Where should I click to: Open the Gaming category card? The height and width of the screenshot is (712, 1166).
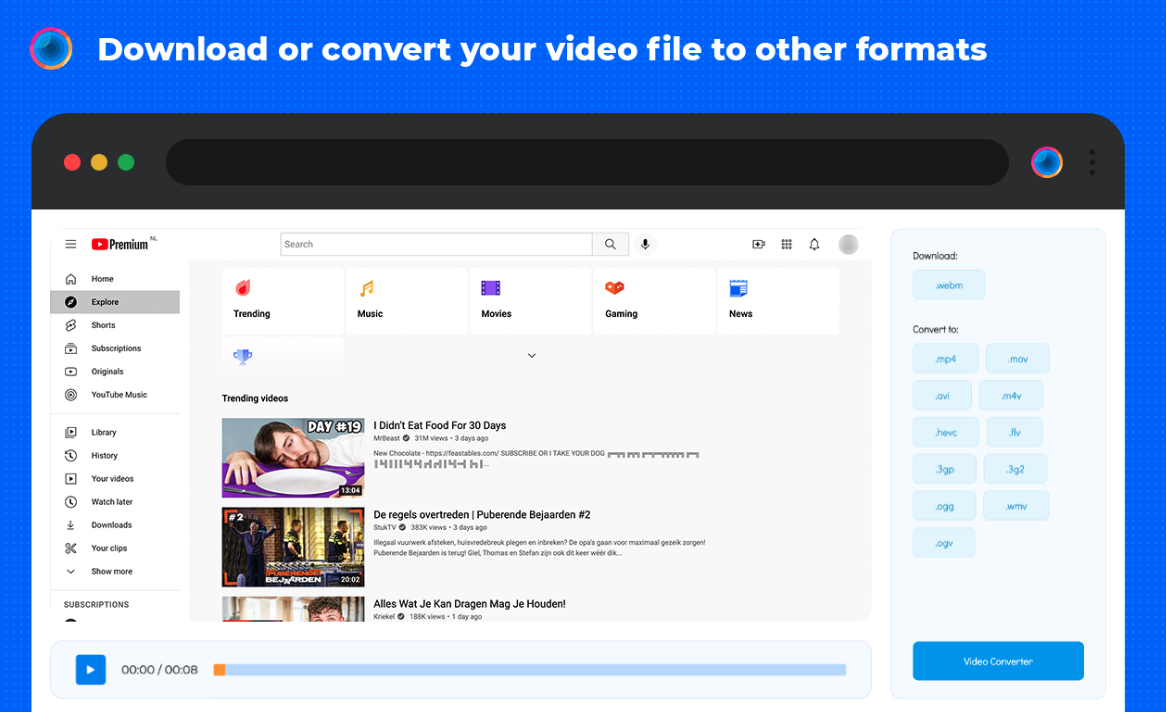654,301
